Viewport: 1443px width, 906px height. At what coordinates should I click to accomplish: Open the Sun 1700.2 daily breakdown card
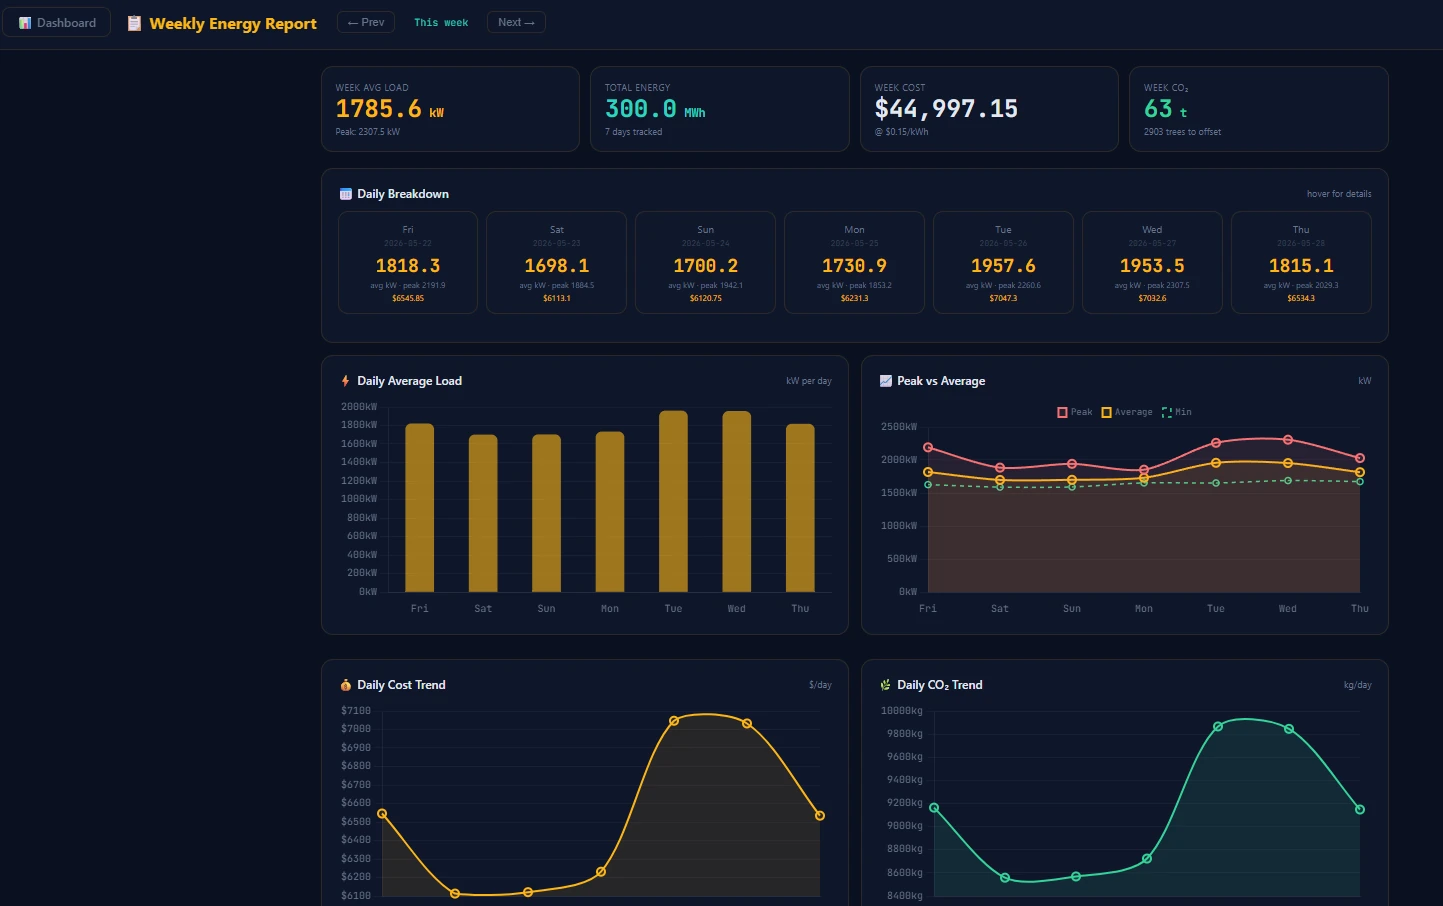coord(706,263)
